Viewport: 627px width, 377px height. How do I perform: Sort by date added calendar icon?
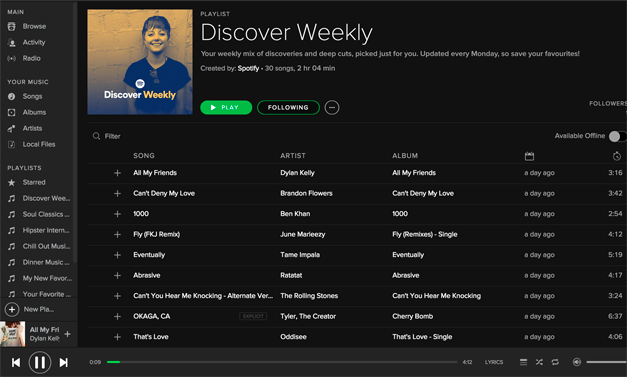[529, 156]
